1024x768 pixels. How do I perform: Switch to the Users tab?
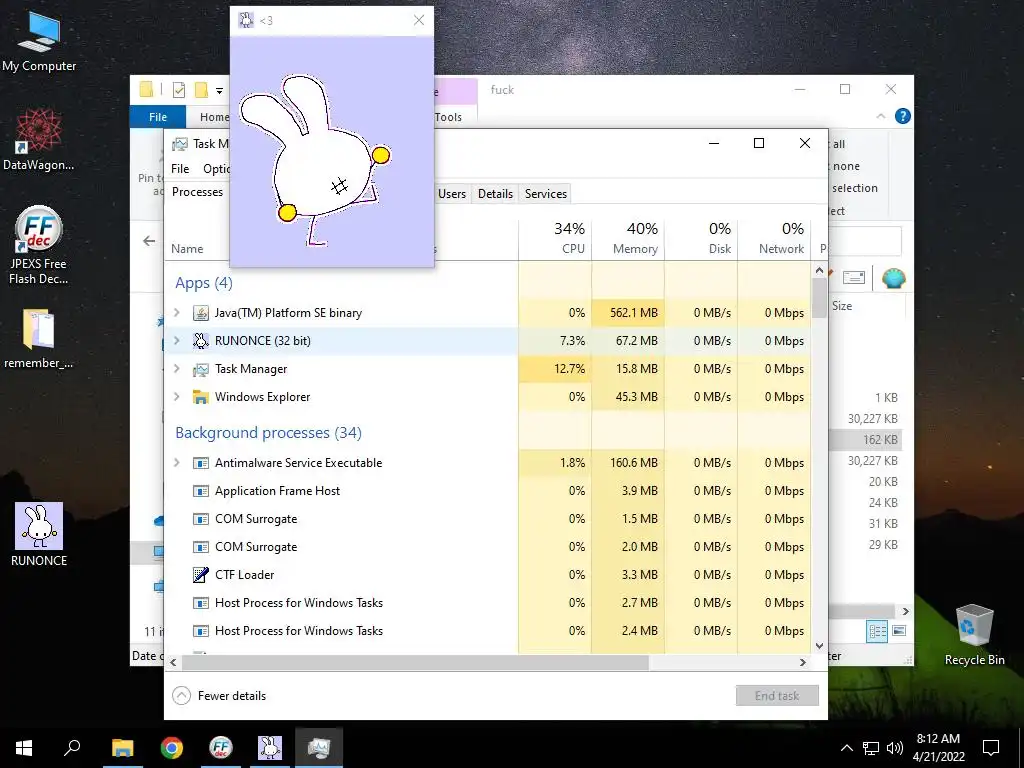pos(452,193)
